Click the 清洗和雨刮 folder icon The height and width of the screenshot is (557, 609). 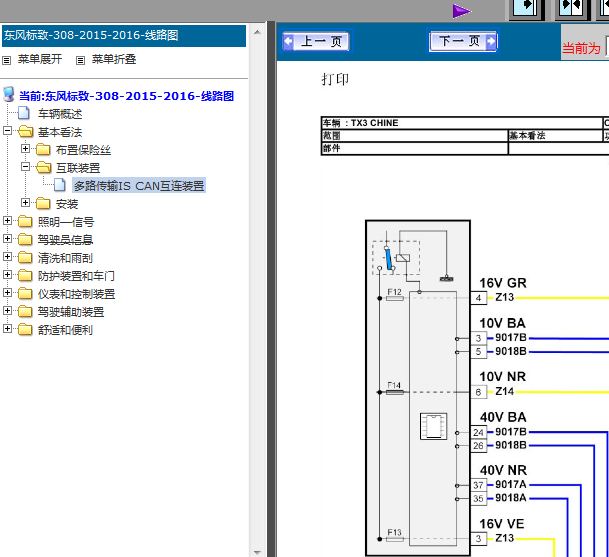click(25, 257)
